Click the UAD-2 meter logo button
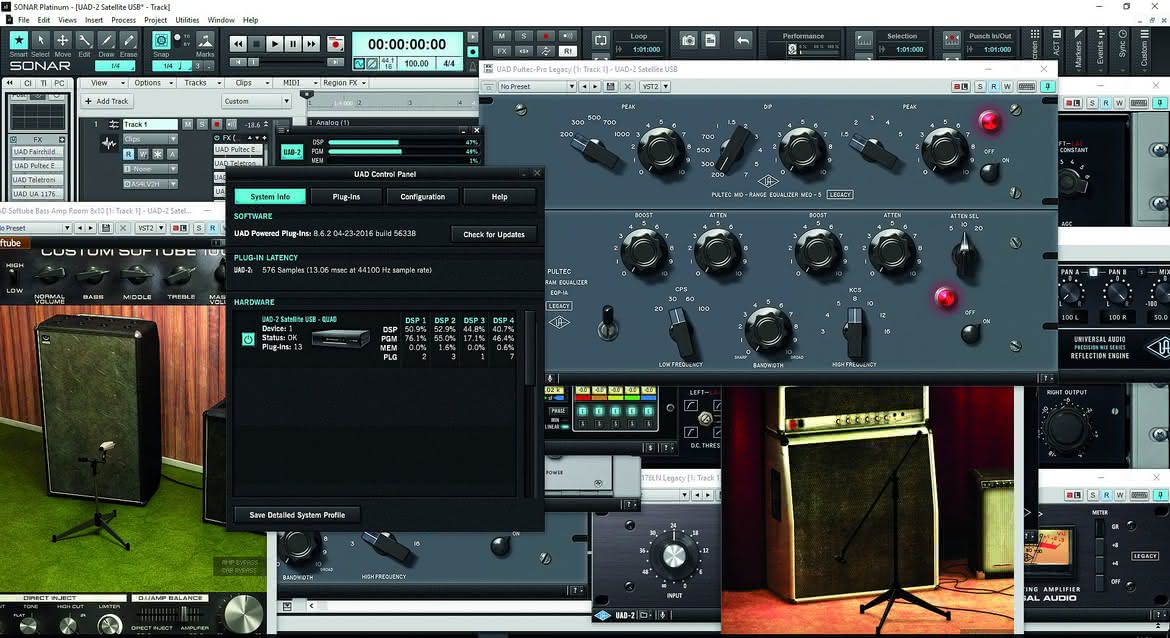The height and width of the screenshot is (638, 1170). point(291,152)
